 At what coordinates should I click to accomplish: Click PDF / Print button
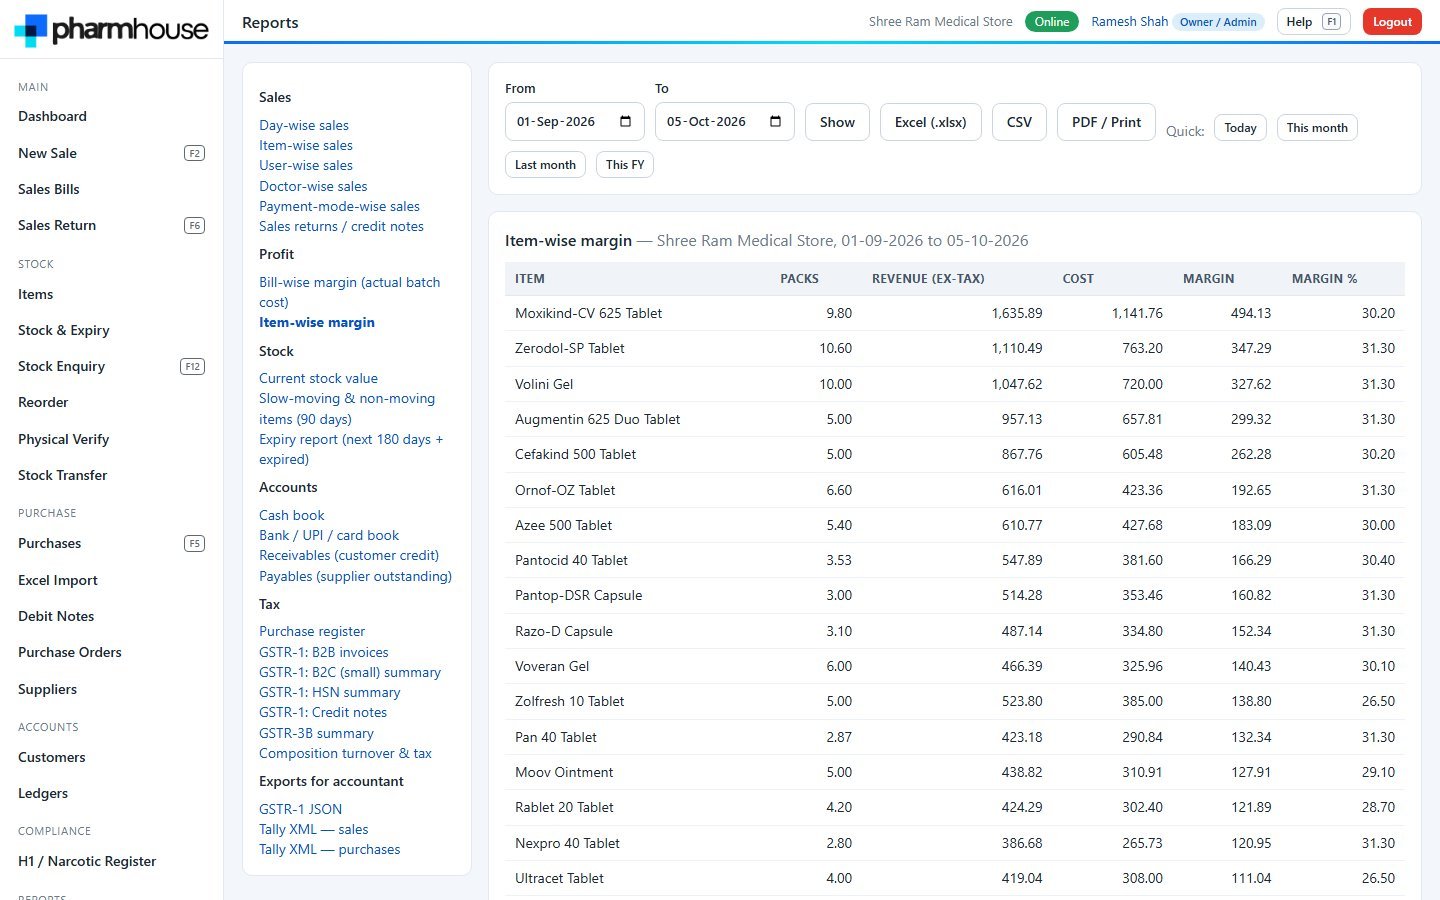(x=1106, y=122)
